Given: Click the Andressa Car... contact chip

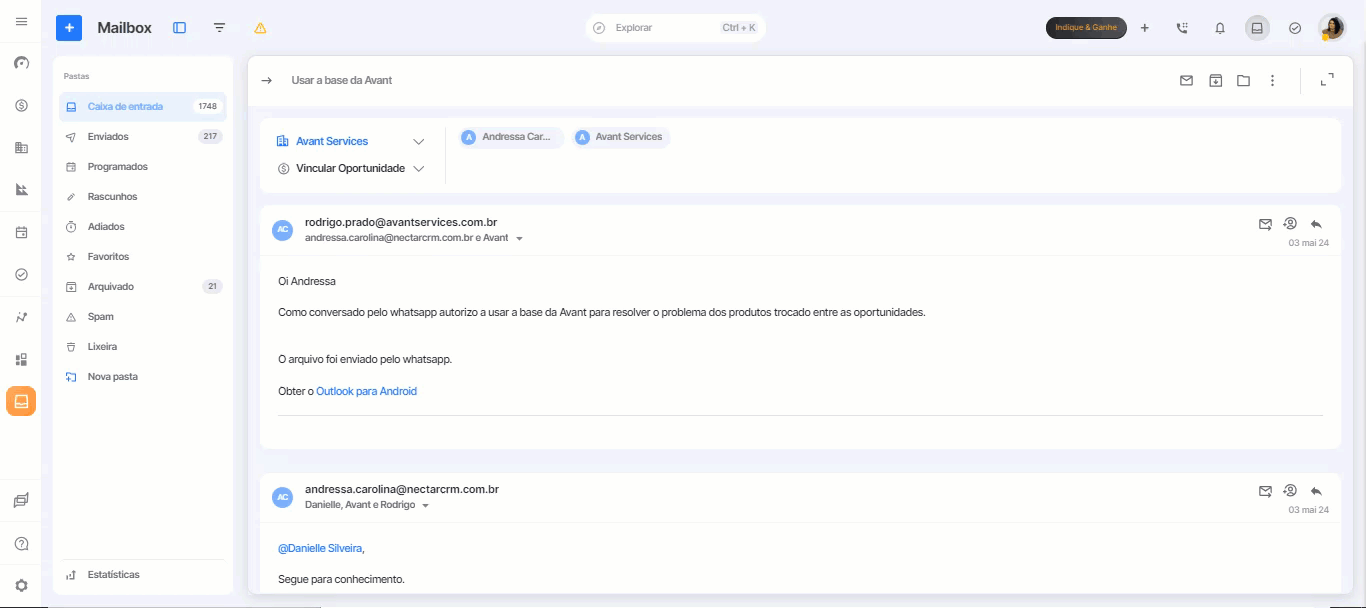Looking at the screenshot, I should point(511,137).
